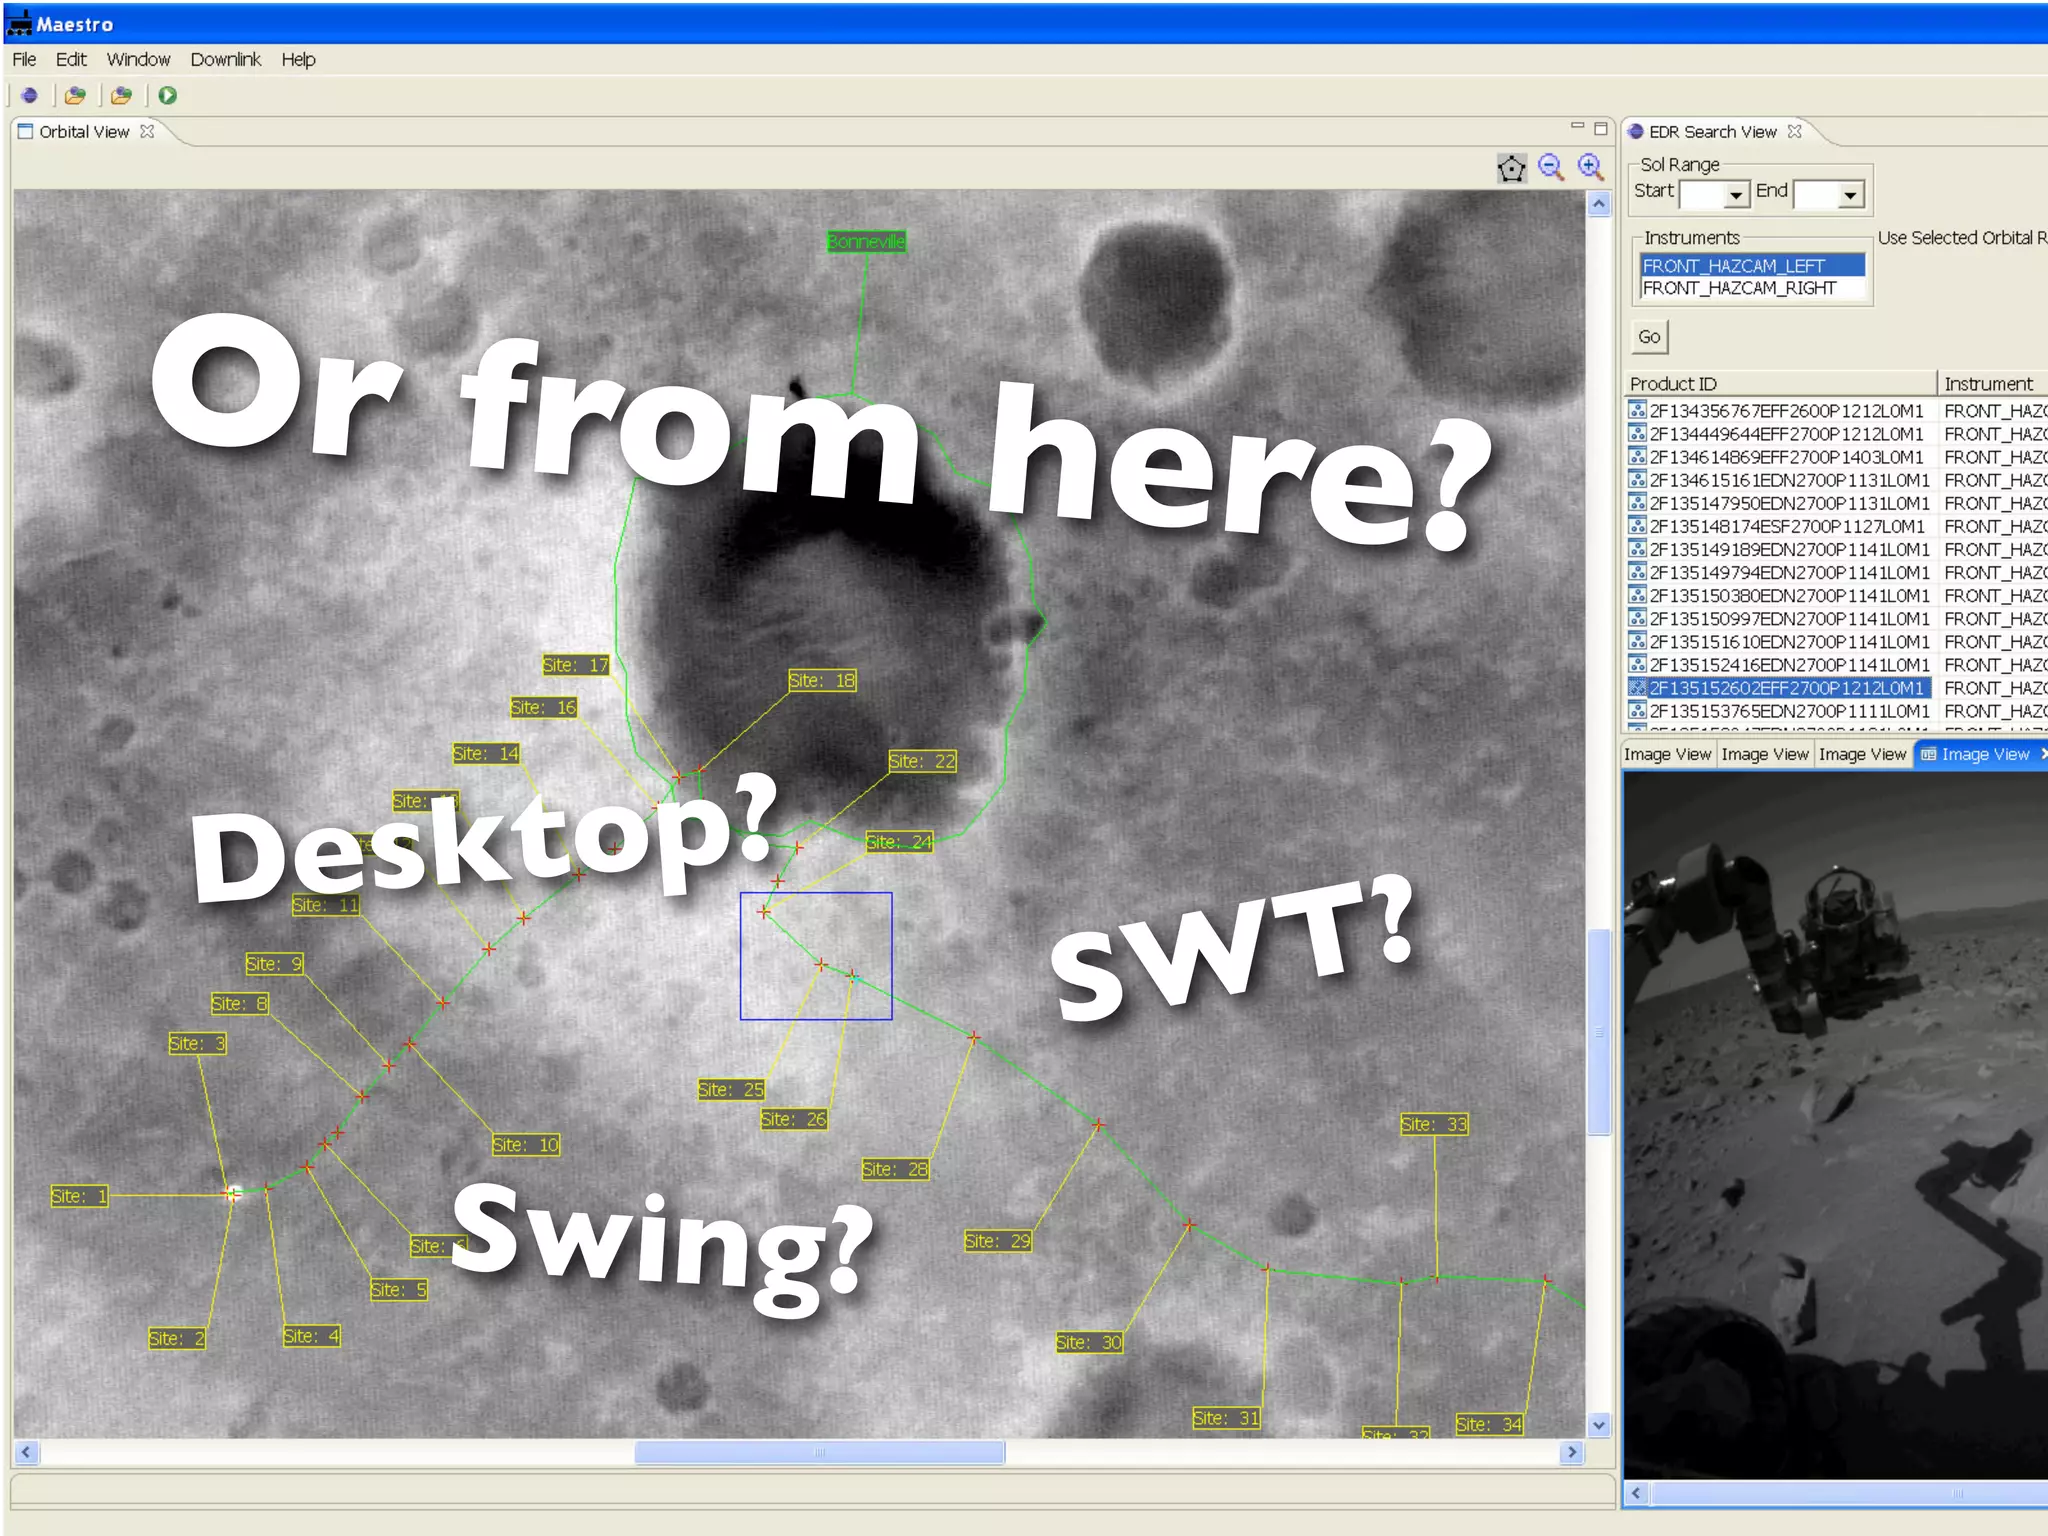2048x1536 pixels.
Task: Close the EDR Search View tab
Action: [x=1795, y=132]
